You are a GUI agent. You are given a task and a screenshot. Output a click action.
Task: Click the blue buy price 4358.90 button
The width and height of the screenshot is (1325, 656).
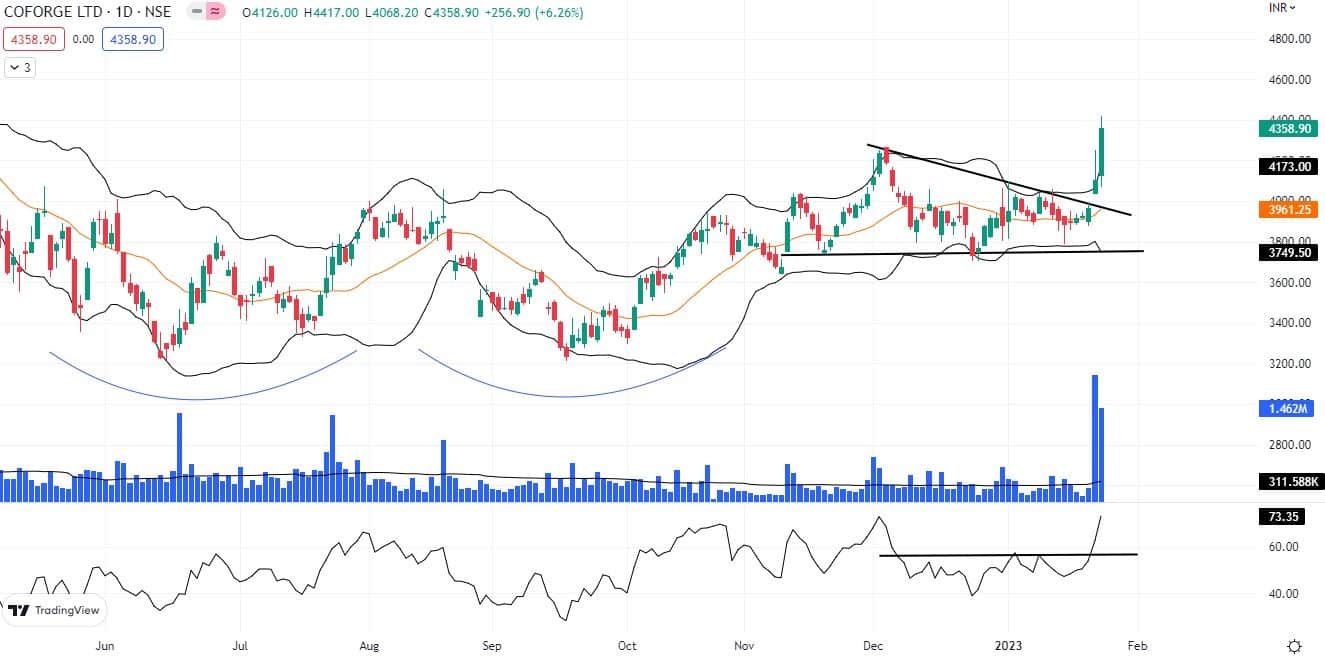[132, 40]
